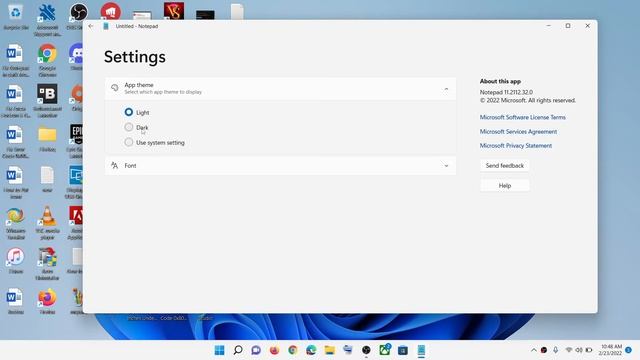The image size is (640, 360).
Task: Choose the Dark theme radio button
Action: click(129, 127)
